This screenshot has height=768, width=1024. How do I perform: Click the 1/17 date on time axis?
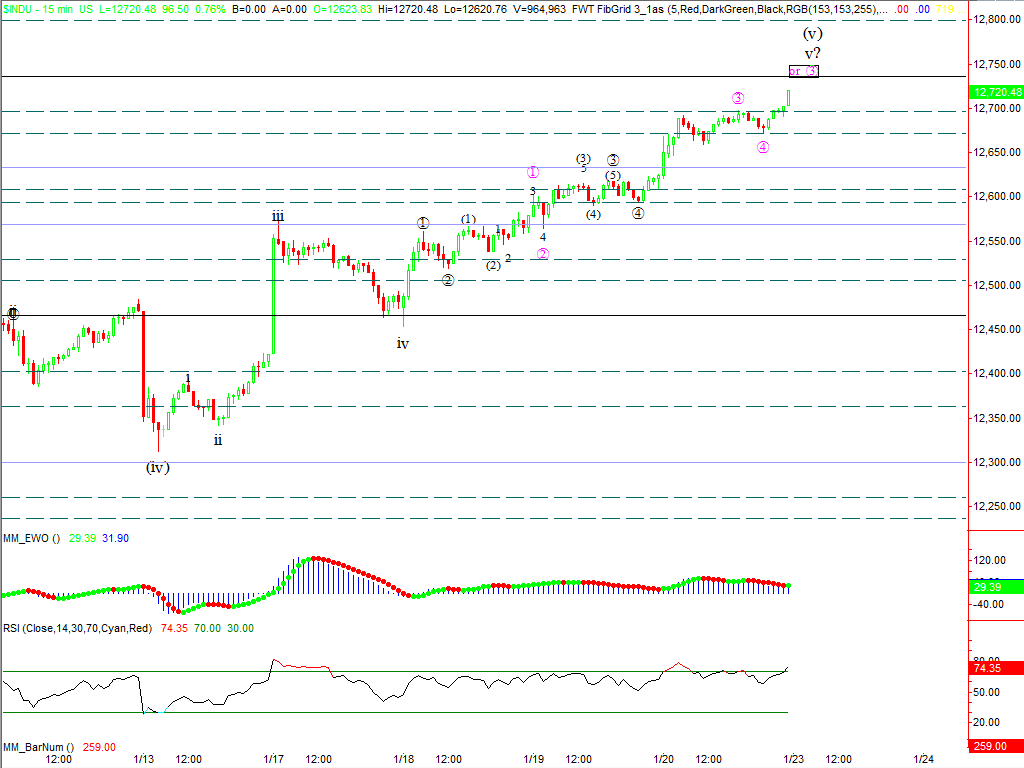[x=272, y=758]
